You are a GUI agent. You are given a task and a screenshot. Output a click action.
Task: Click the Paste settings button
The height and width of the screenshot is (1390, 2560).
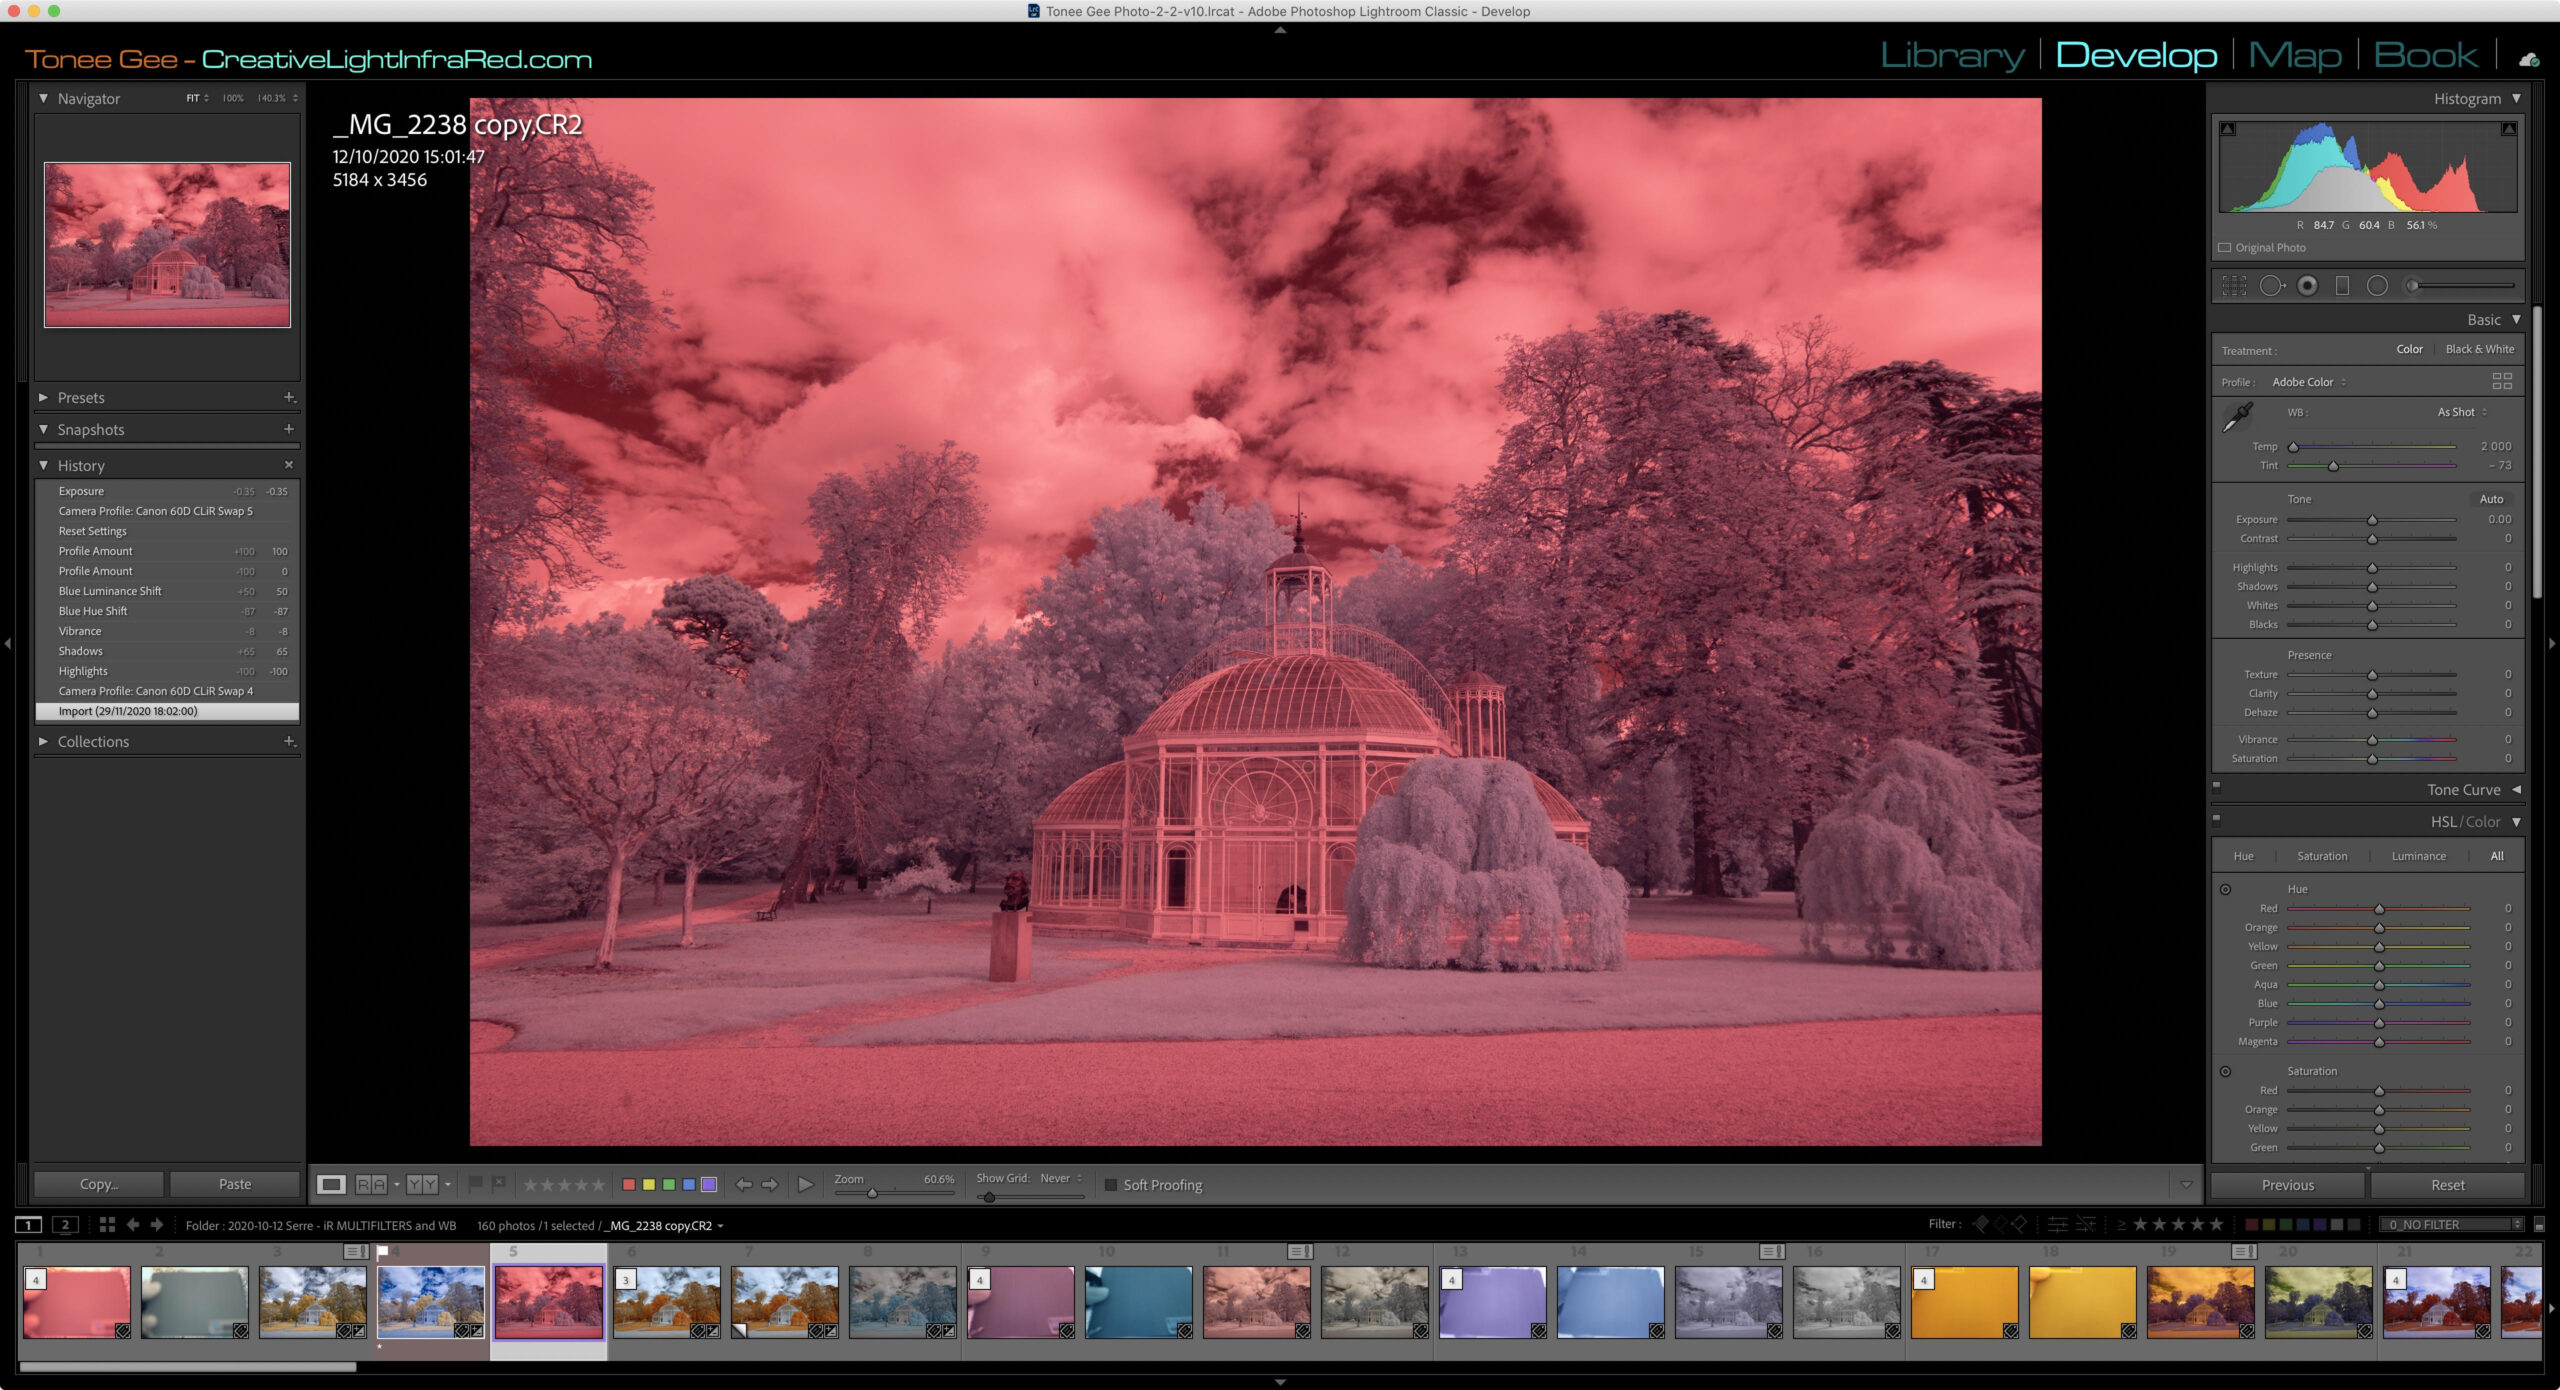tap(235, 1184)
